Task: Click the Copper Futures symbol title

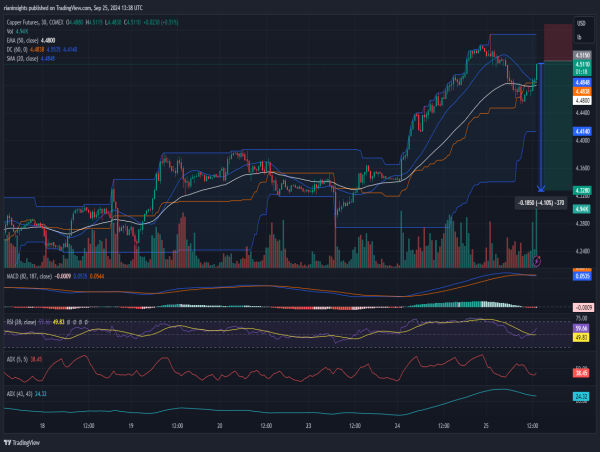Action: pyautogui.click(x=35, y=23)
